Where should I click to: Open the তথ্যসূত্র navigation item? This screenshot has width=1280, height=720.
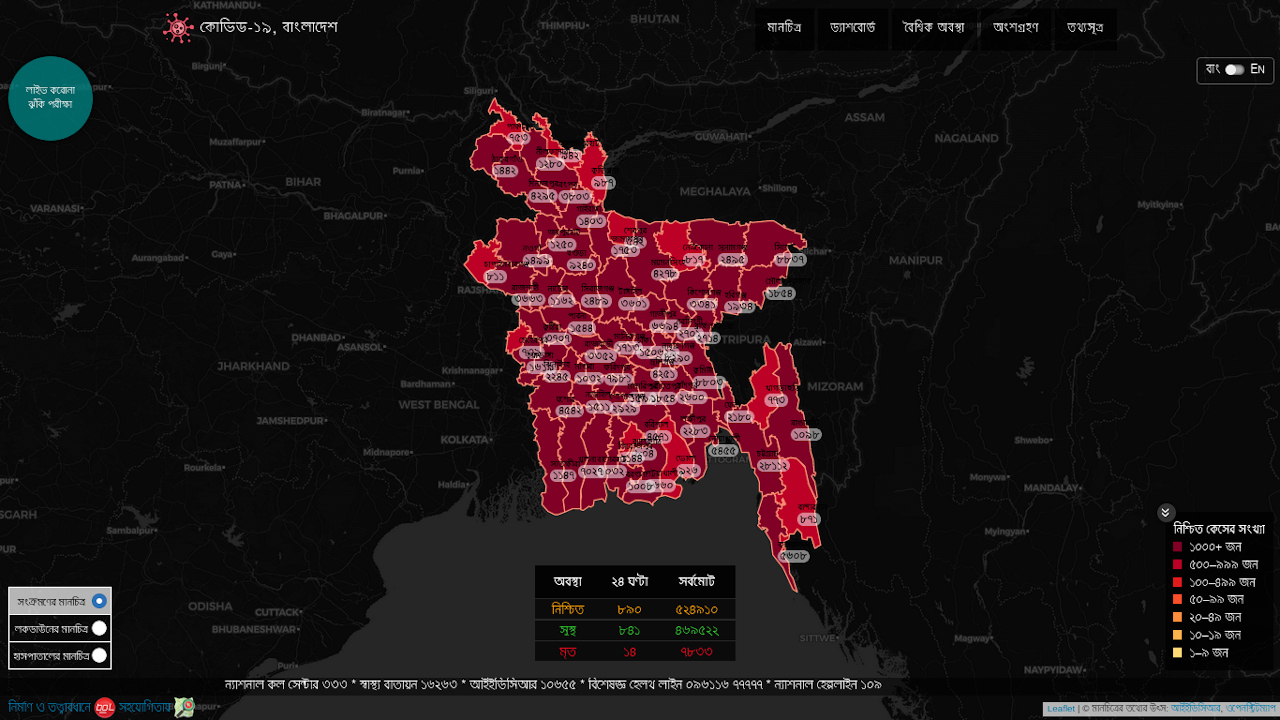click(1085, 28)
